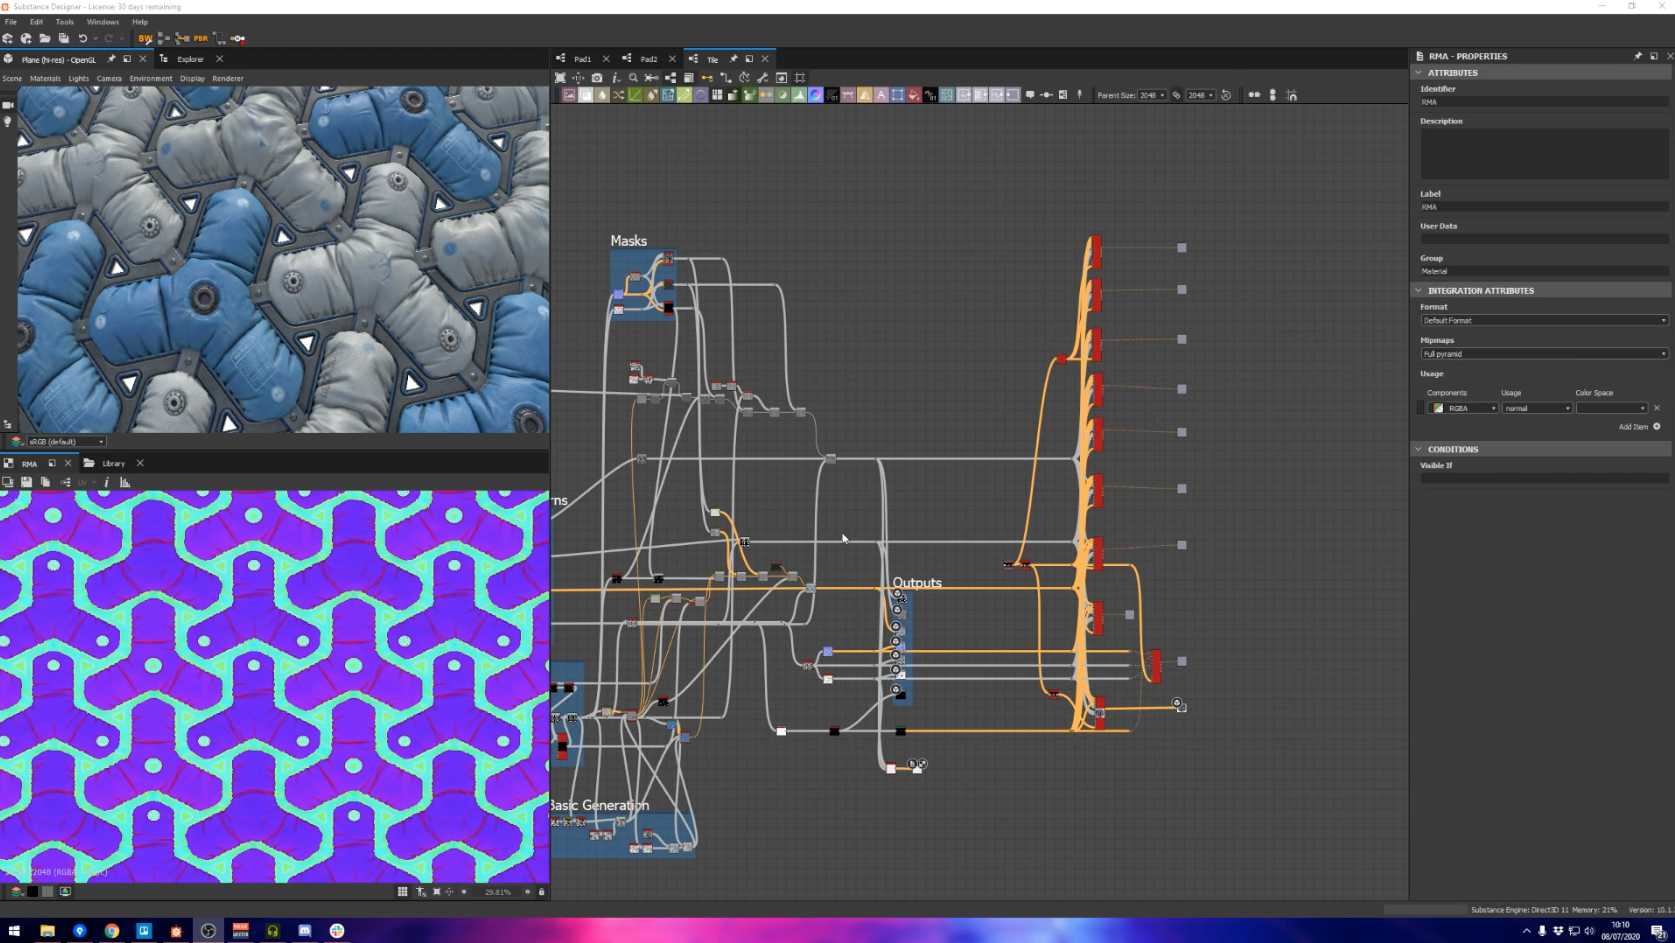Click the RGBA components color swatch
The height and width of the screenshot is (943, 1675).
click(1438, 409)
